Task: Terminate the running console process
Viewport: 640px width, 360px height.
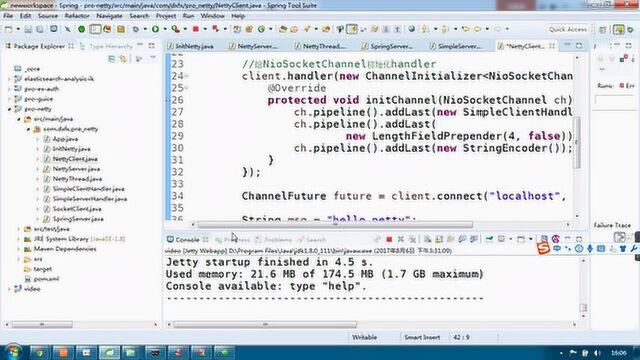Action: [x=389, y=239]
